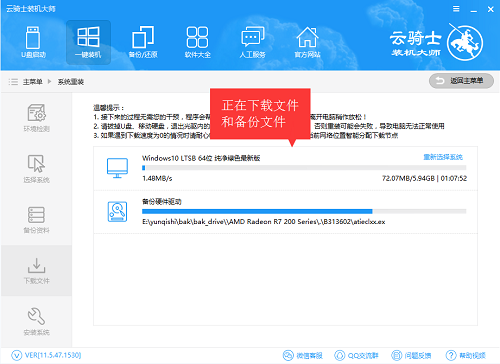
Task: Select the 选择系统 step in sidebar
Action: point(36,169)
